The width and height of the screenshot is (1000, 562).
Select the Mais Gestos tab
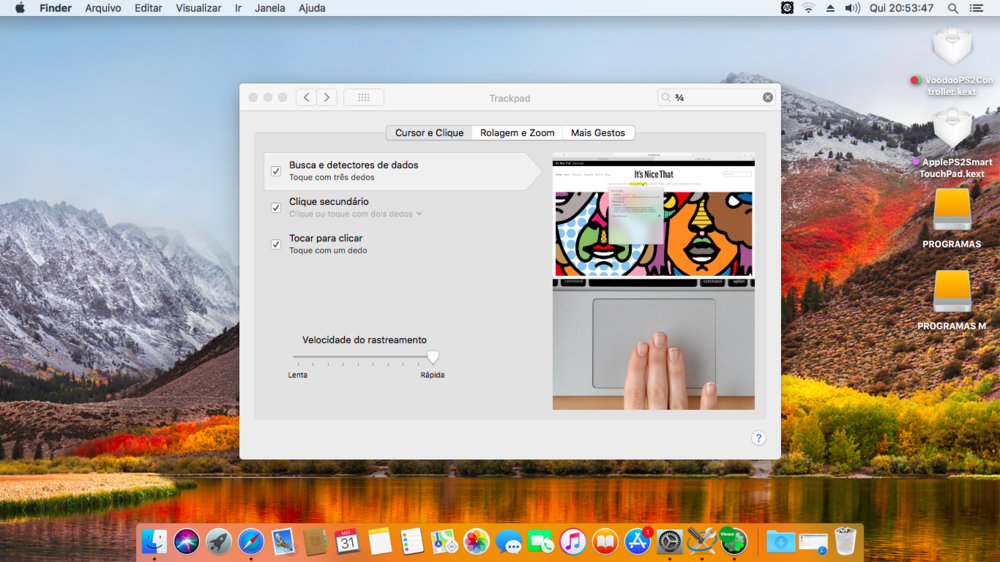[x=598, y=133]
